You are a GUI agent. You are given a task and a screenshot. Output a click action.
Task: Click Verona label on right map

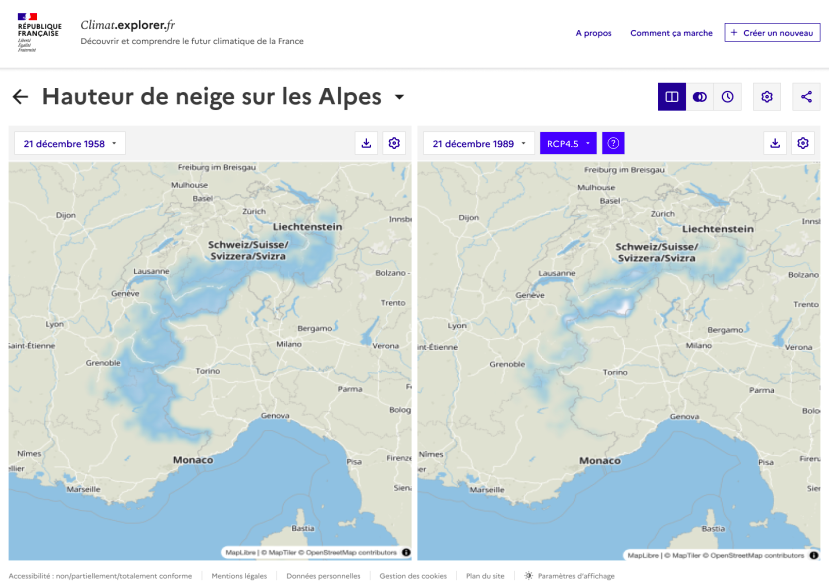798,347
